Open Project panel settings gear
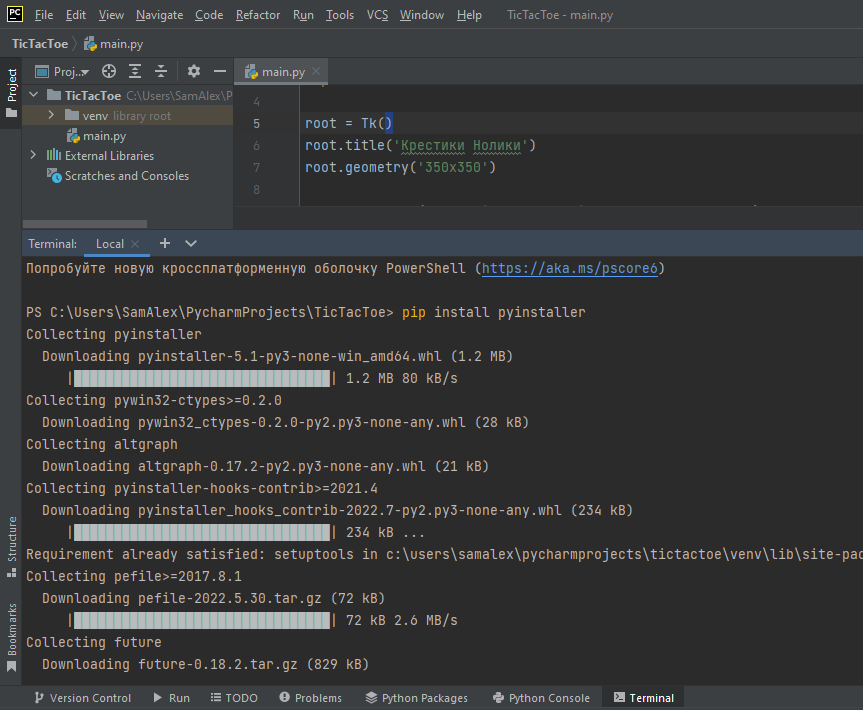Image resolution: width=863 pixels, height=710 pixels. click(194, 71)
